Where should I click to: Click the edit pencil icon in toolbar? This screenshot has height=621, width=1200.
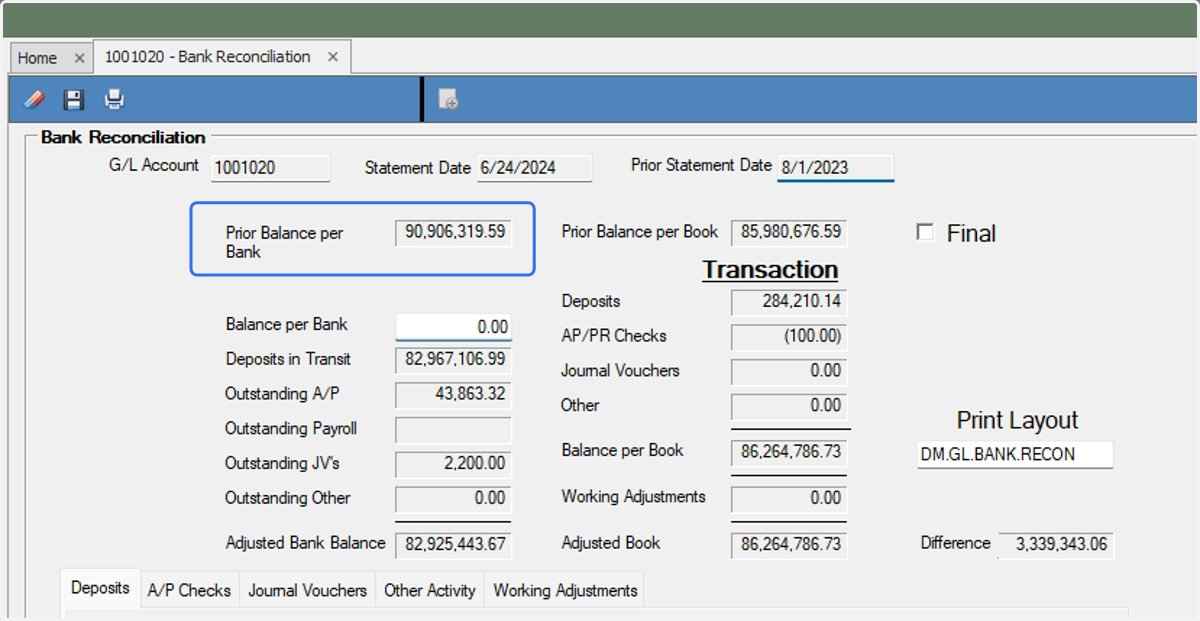click(34, 99)
